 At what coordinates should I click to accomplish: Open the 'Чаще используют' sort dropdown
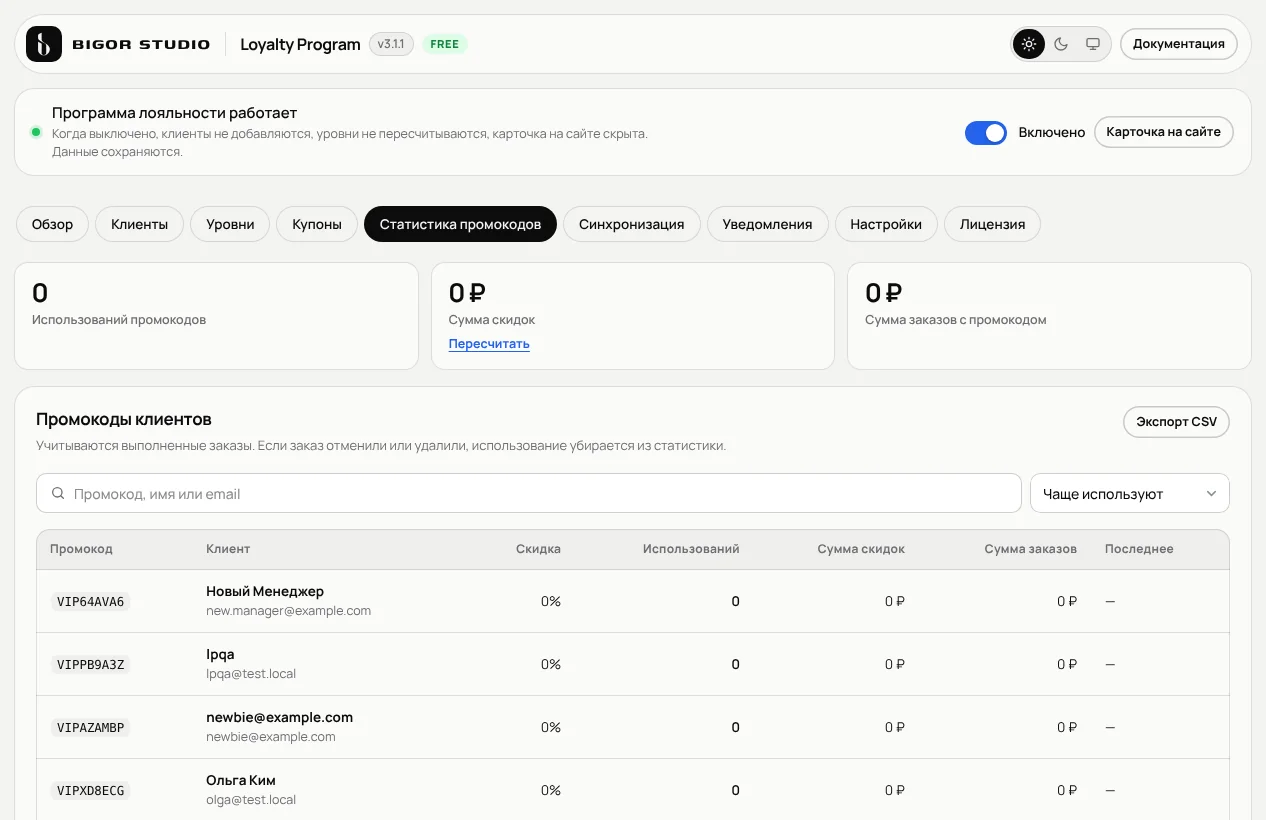coord(1130,494)
